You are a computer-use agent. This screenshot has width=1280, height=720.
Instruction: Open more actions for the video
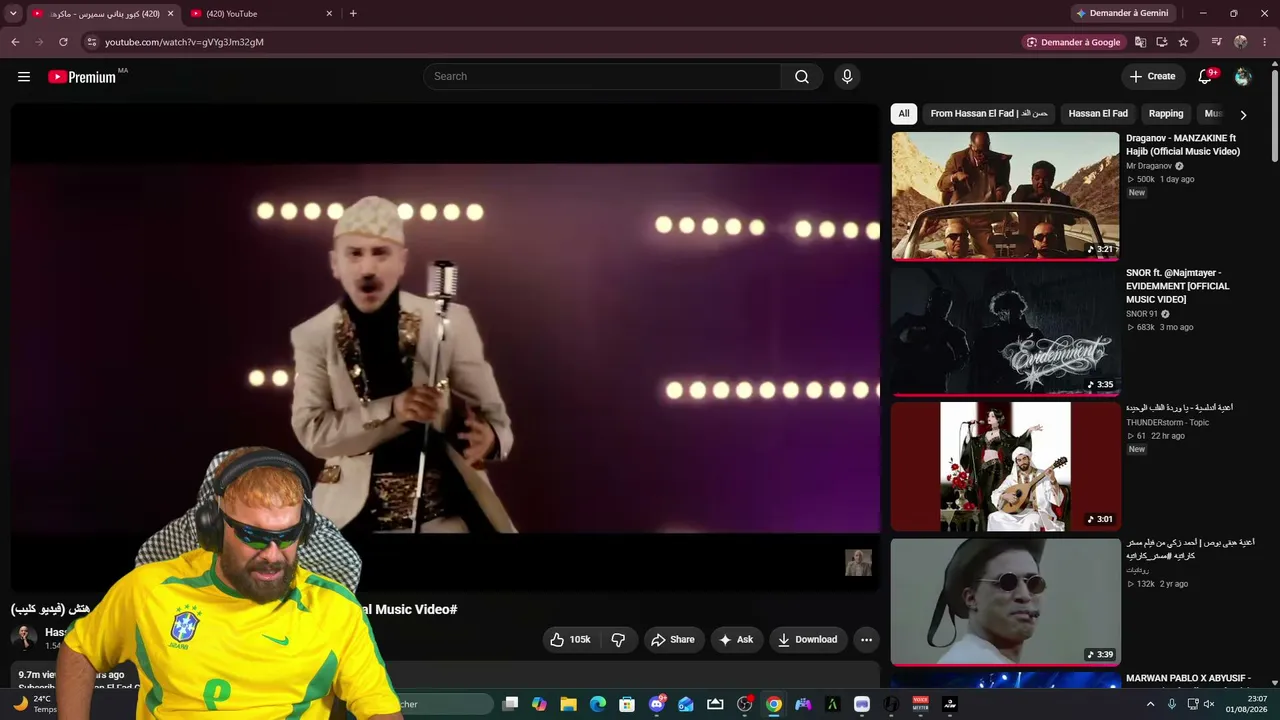(x=866, y=640)
